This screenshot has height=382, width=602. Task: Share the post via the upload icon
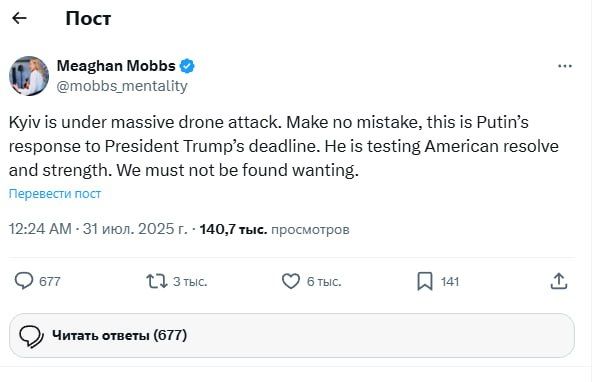(x=559, y=281)
